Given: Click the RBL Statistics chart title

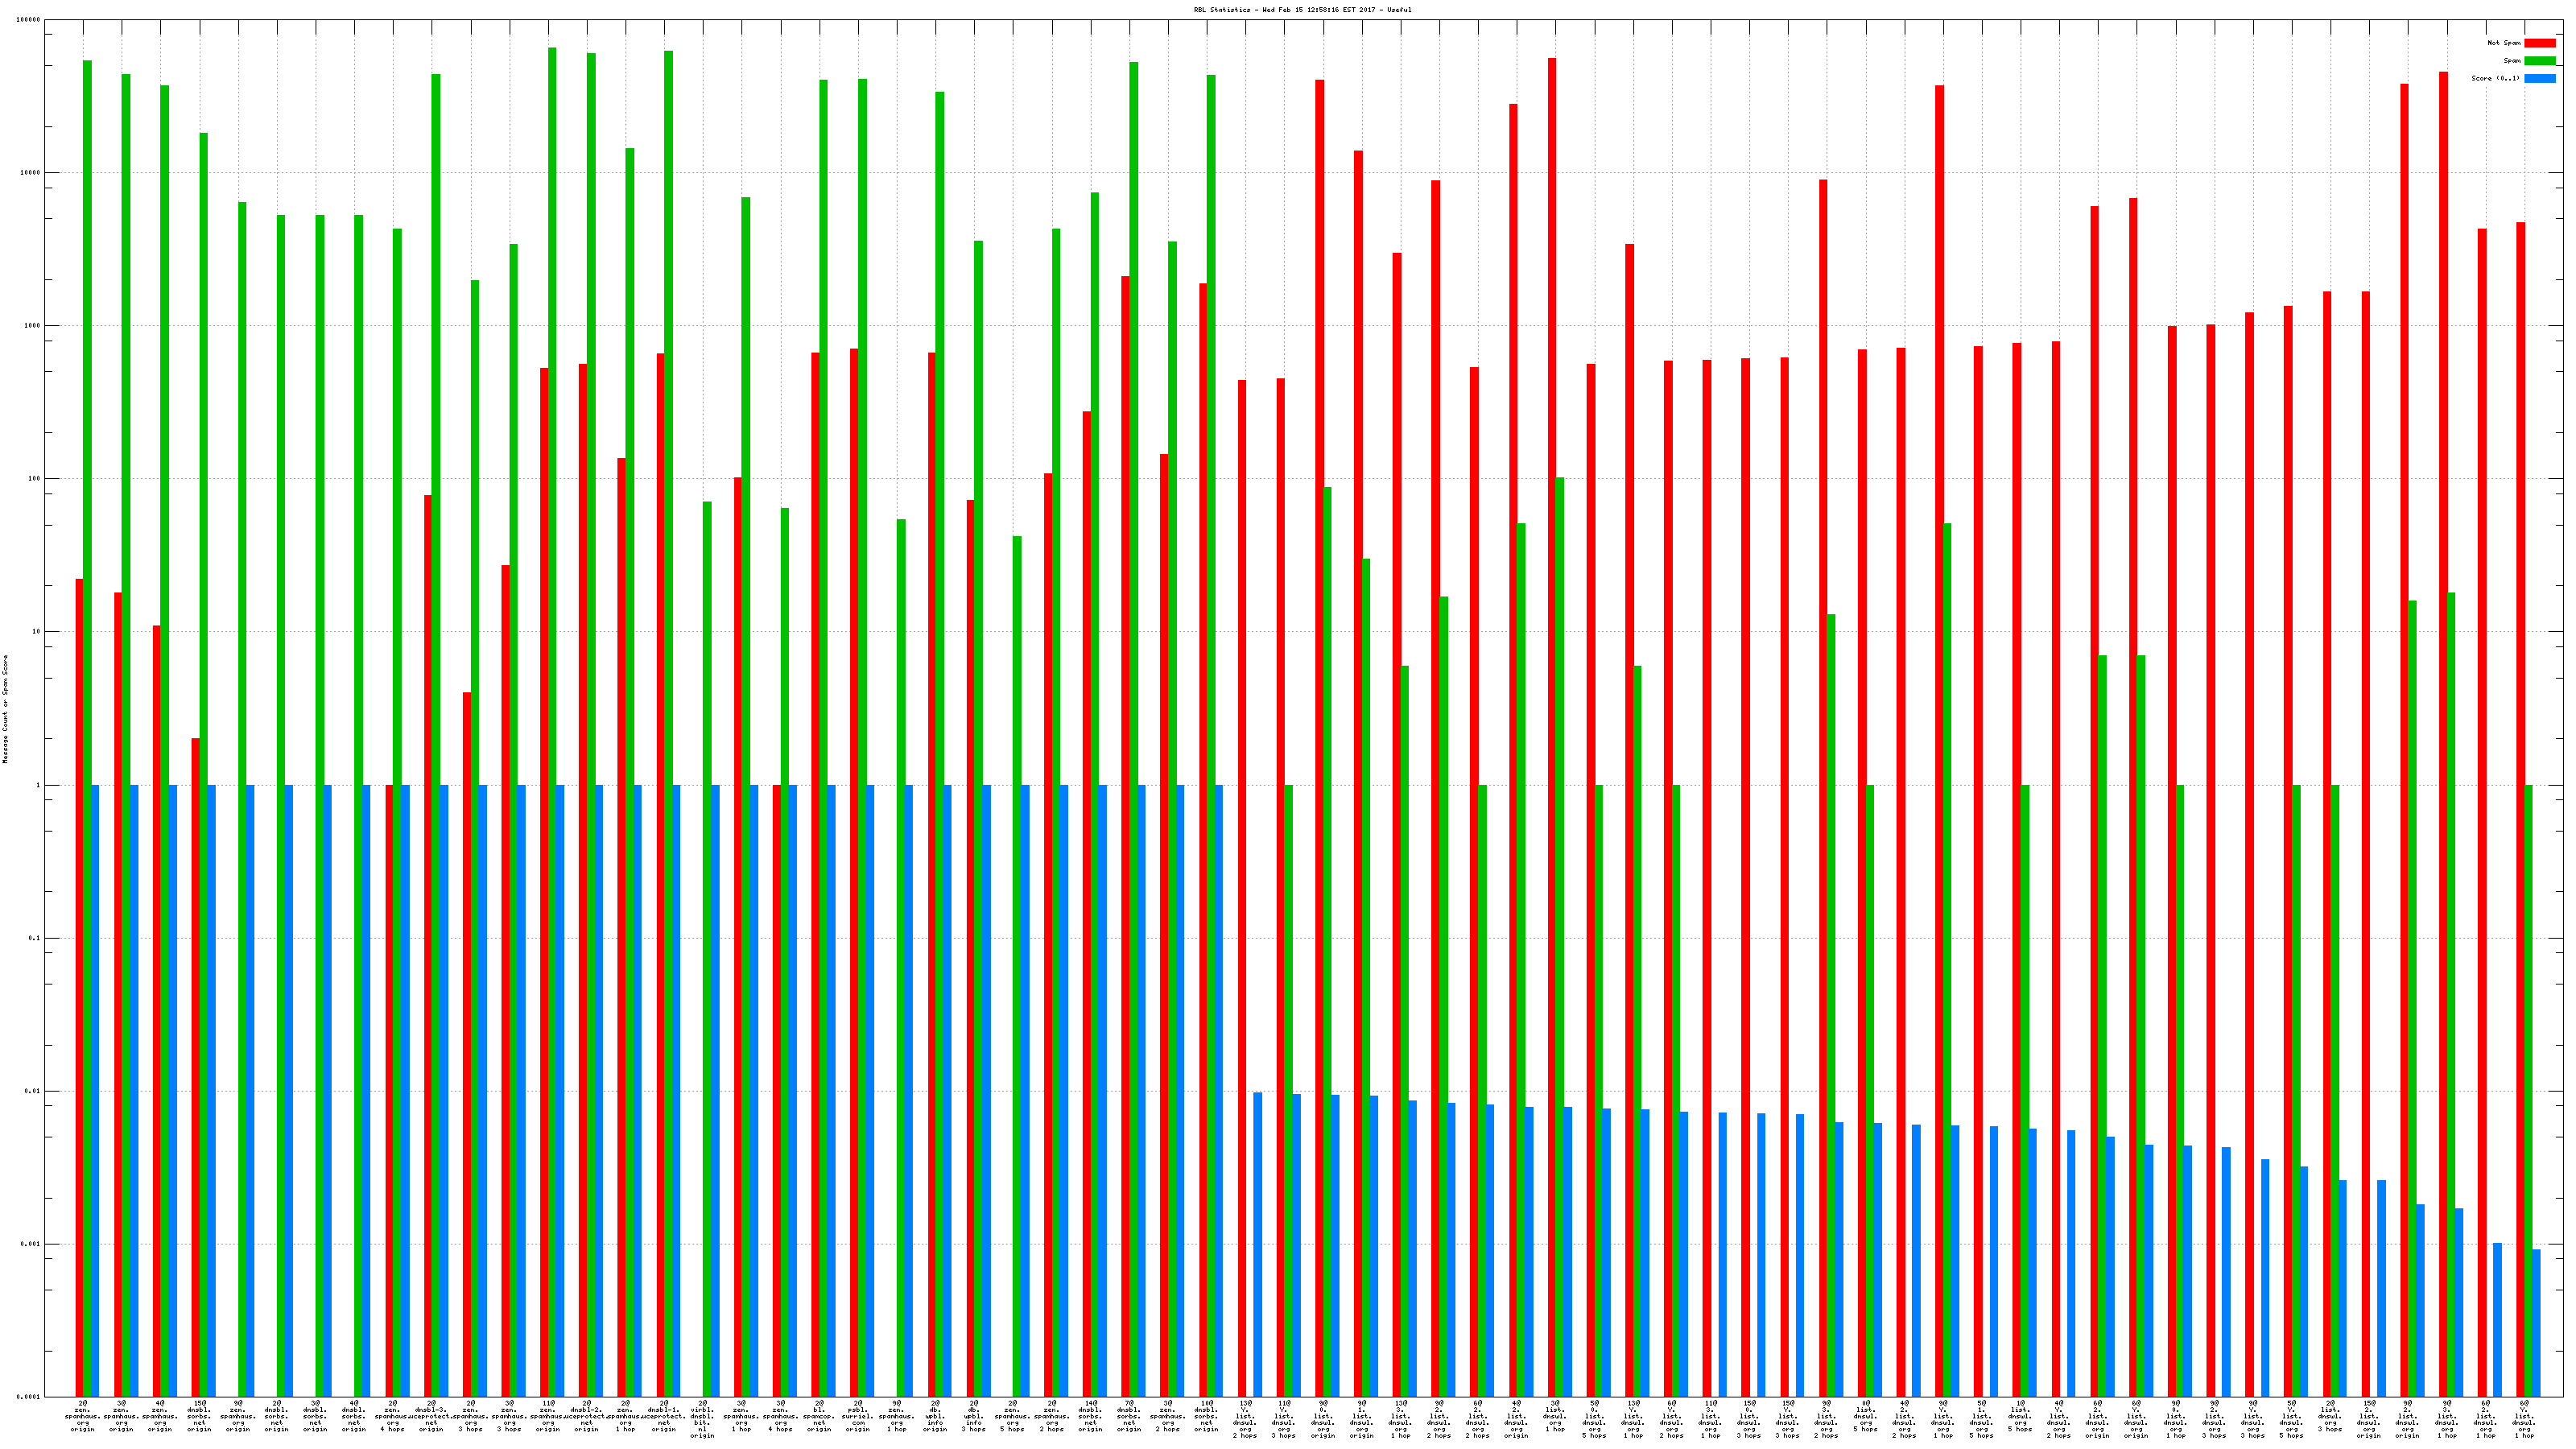Looking at the screenshot, I should [1302, 10].
